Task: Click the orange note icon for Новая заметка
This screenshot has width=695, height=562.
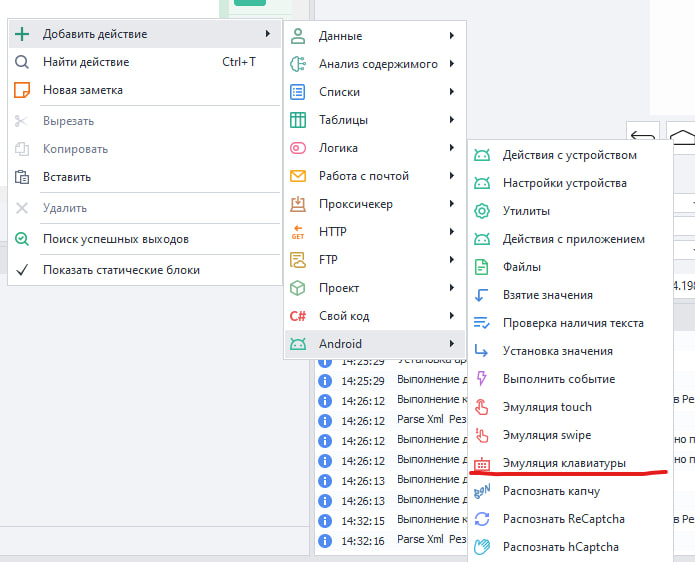Action: pos(22,90)
